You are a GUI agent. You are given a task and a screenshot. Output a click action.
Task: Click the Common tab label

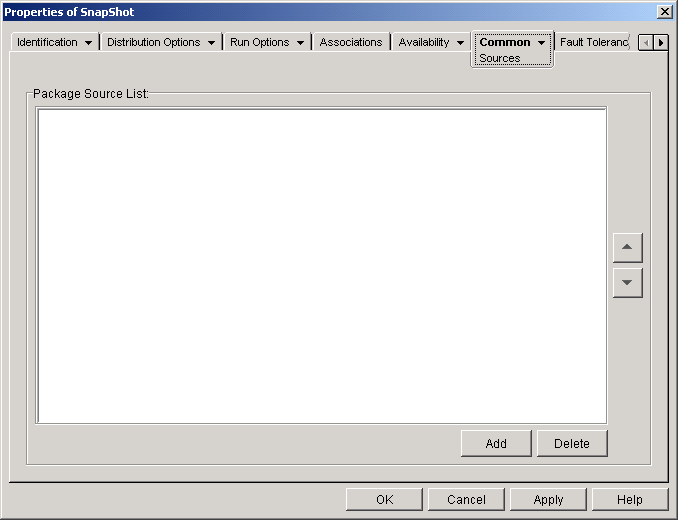tap(505, 42)
